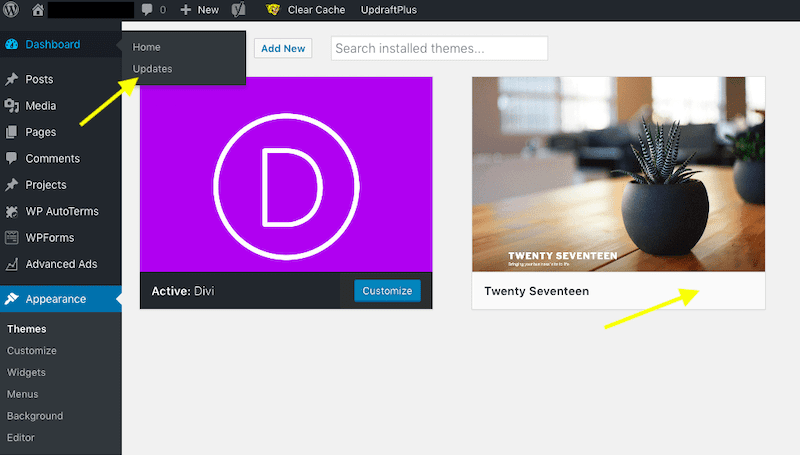800x455 pixels.
Task: Click the plus icon beside New
Action: 186,10
